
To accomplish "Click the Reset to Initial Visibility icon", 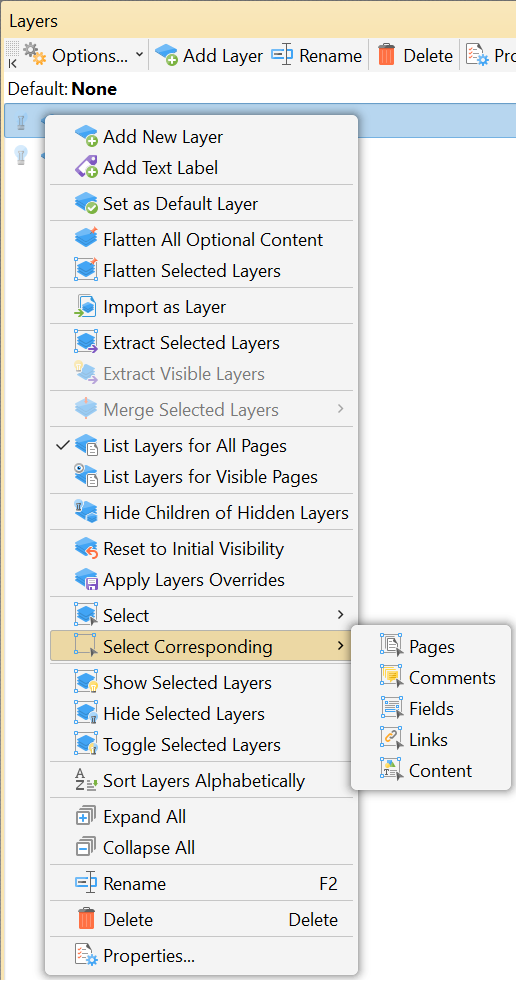I will [86, 548].
